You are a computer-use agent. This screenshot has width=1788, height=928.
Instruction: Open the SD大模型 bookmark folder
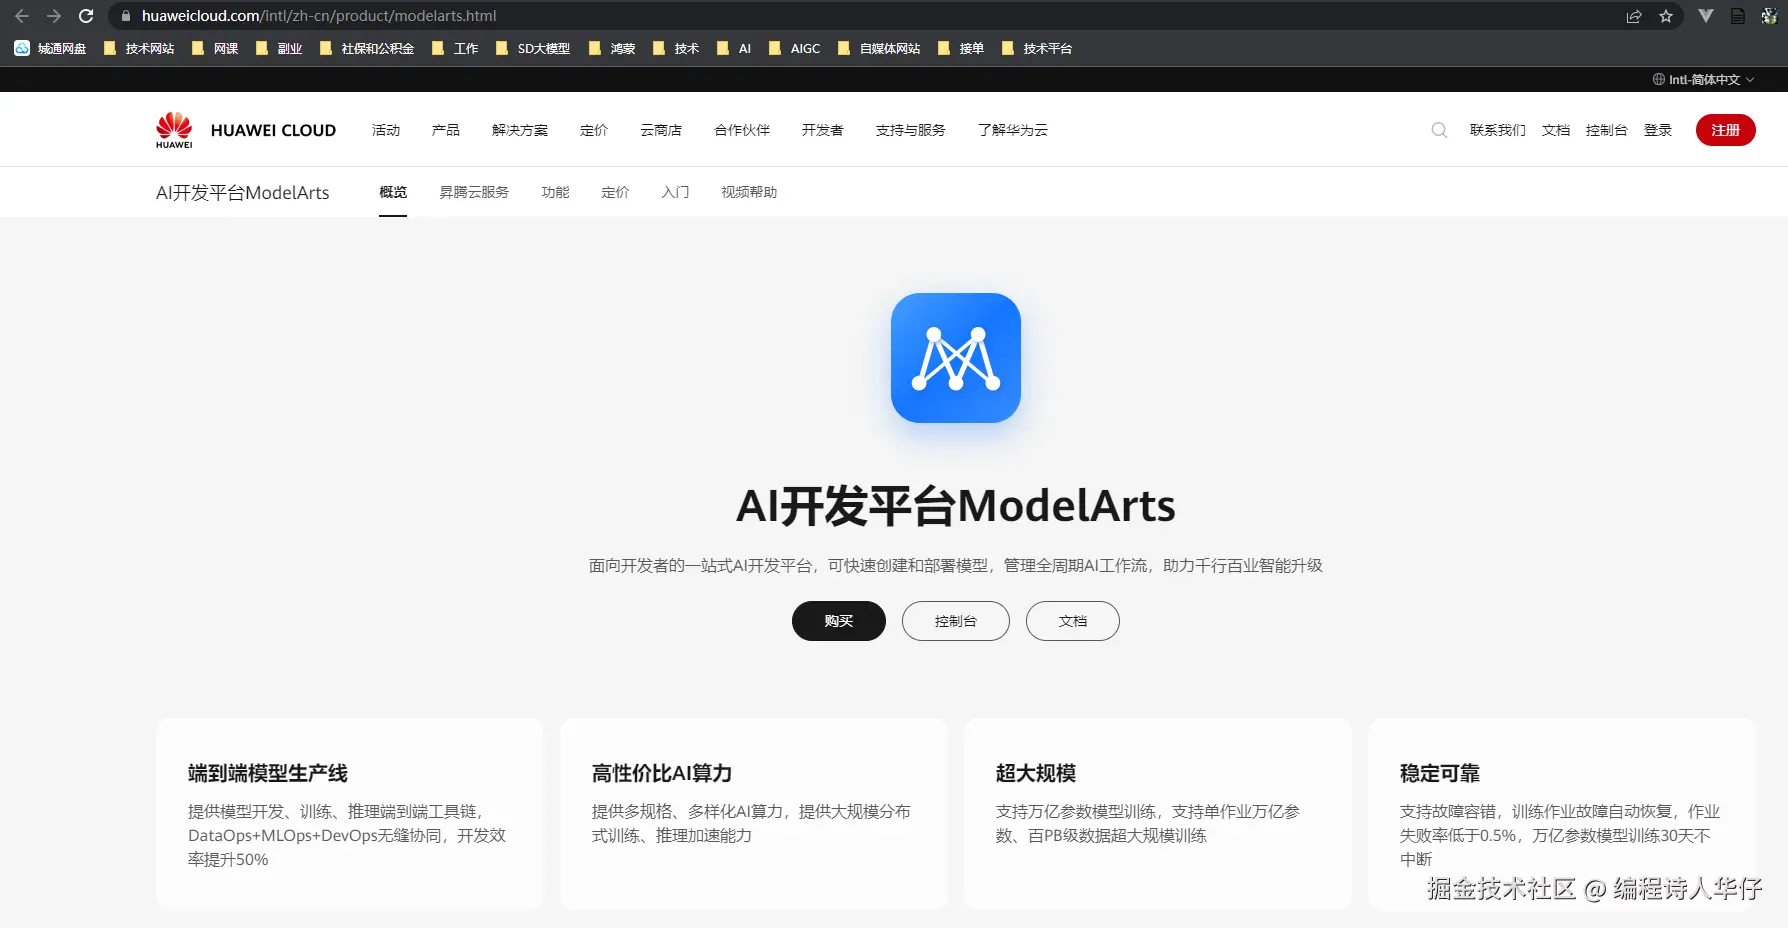[533, 48]
